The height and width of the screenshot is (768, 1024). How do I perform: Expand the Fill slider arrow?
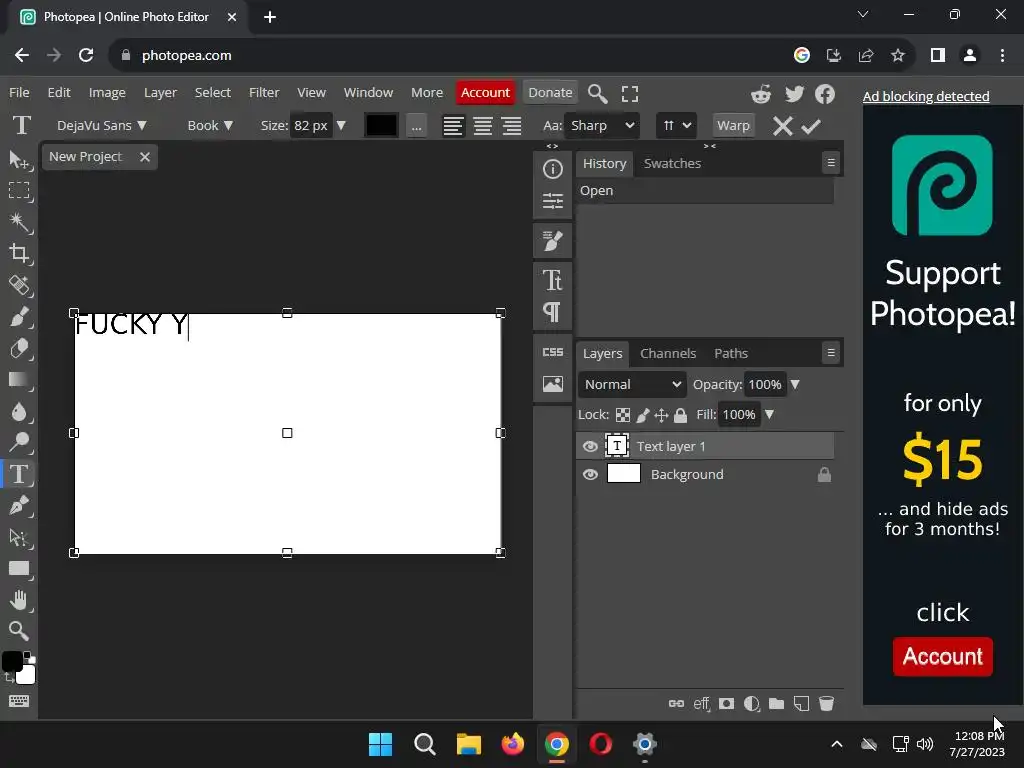pyautogui.click(x=769, y=415)
